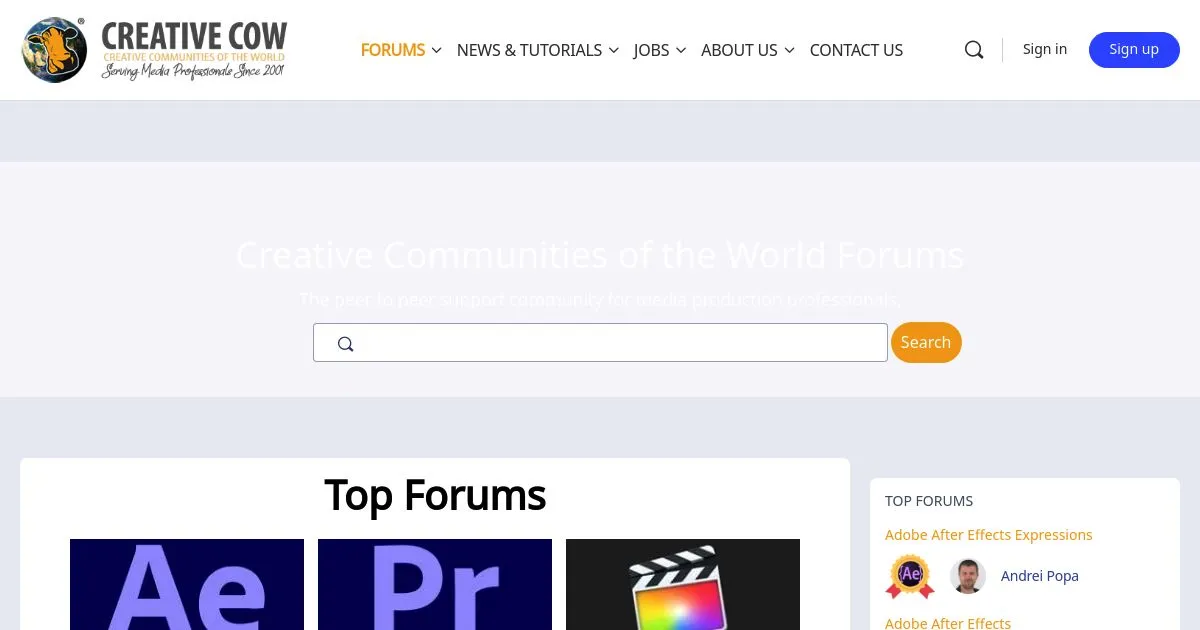This screenshot has height=630, width=1200.
Task: Click the After Effects award badge icon
Action: (910, 576)
